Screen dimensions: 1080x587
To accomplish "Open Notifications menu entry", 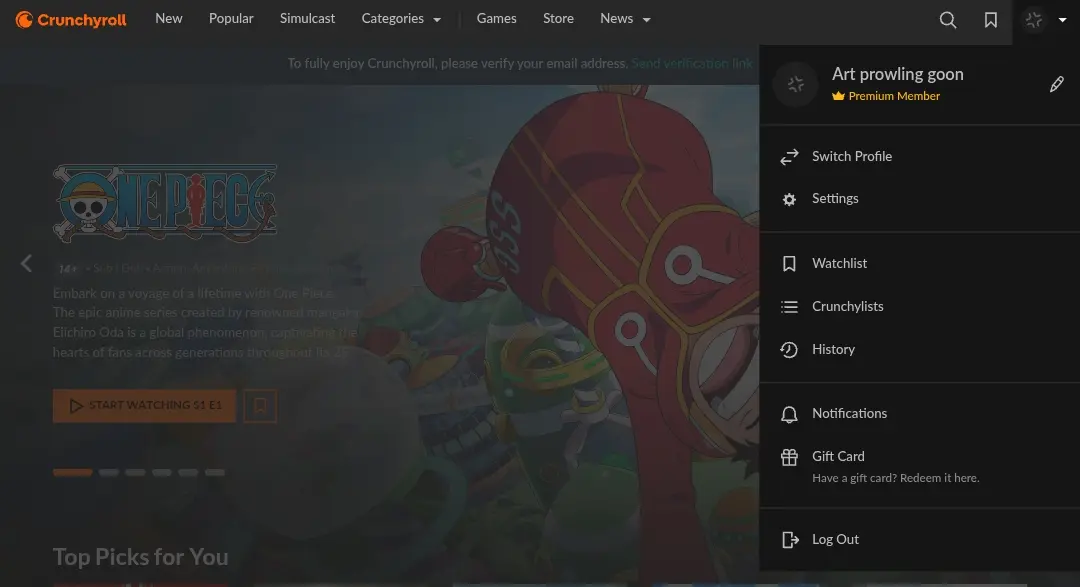I will pyautogui.click(x=920, y=413).
